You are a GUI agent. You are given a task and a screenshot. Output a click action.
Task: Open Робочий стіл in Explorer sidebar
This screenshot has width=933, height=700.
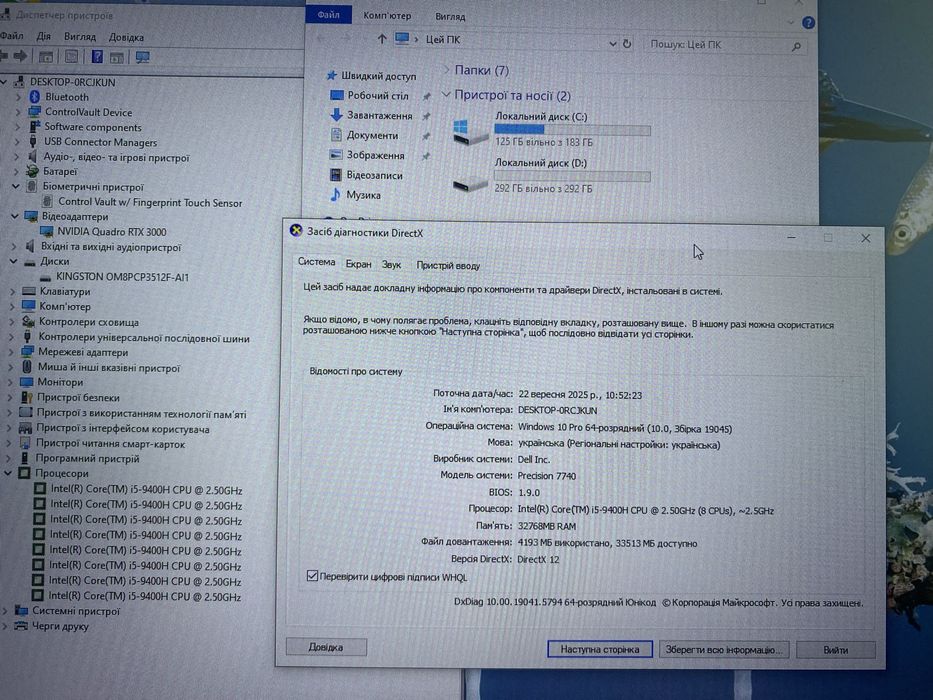(x=378, y=95)
